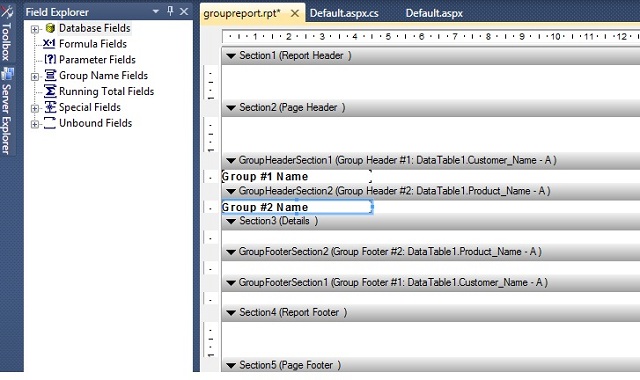Select Unbound Fields tree item

[96, 123]
